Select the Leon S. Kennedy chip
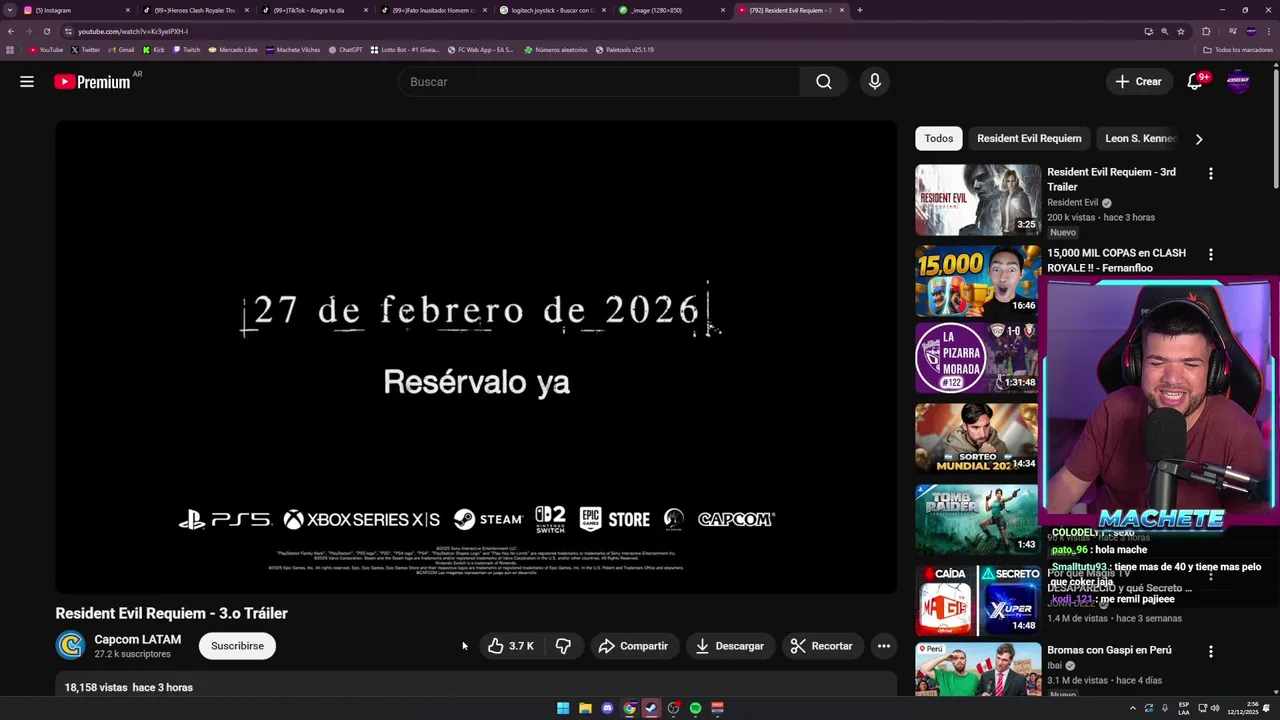Screen dimensions: 1280x720 pyautogui.click(x=1140, y=139)
